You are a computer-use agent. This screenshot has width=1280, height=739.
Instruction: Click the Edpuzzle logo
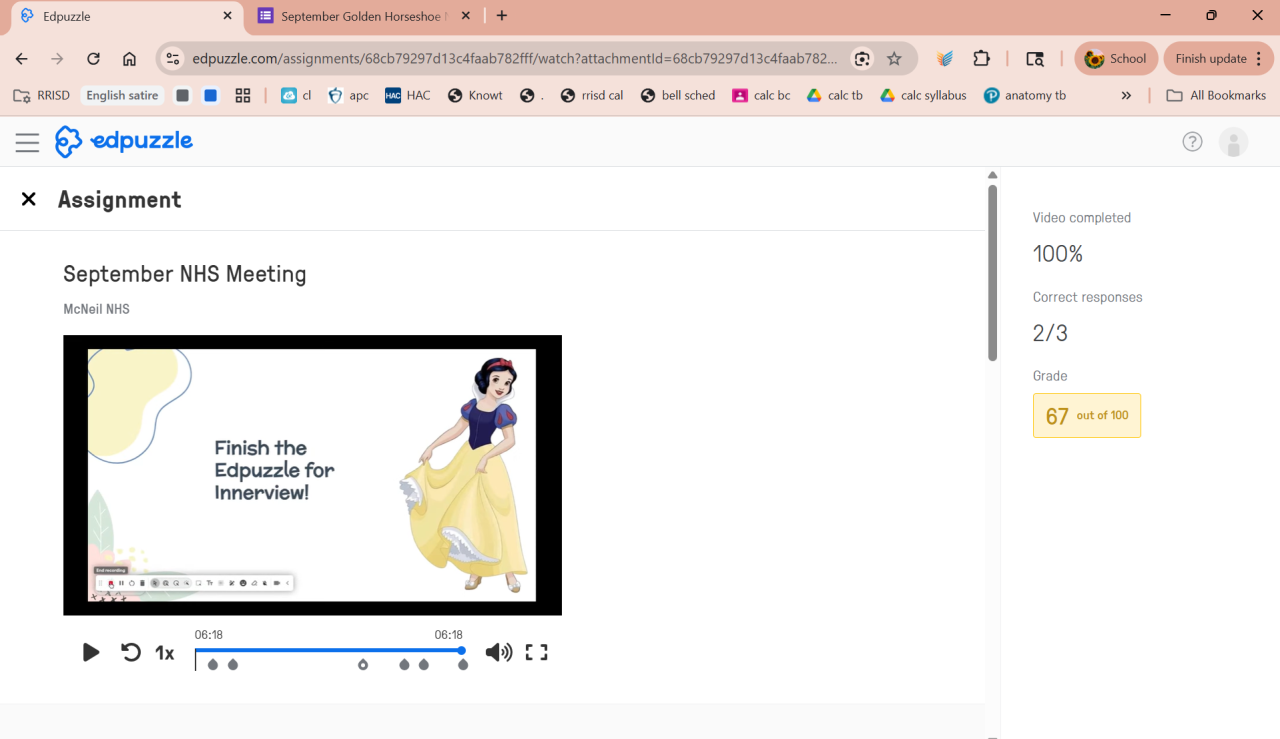124,142
